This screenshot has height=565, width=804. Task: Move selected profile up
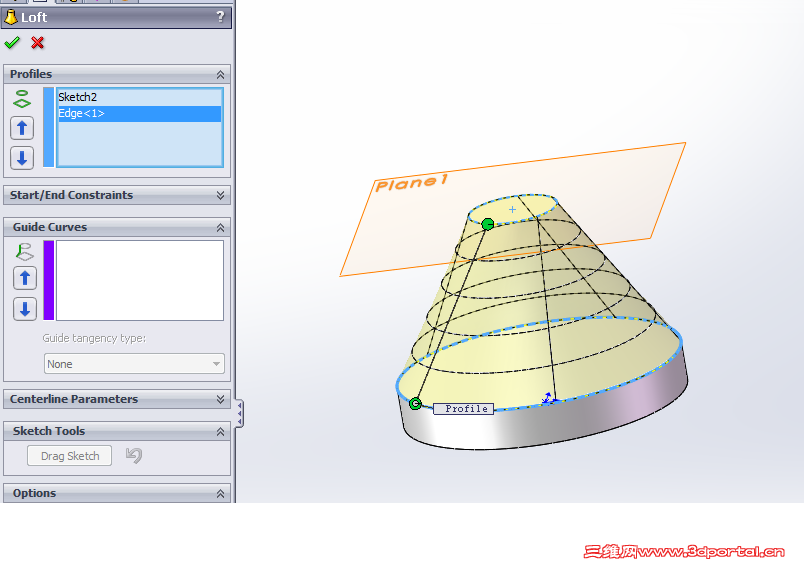(22, 128)
